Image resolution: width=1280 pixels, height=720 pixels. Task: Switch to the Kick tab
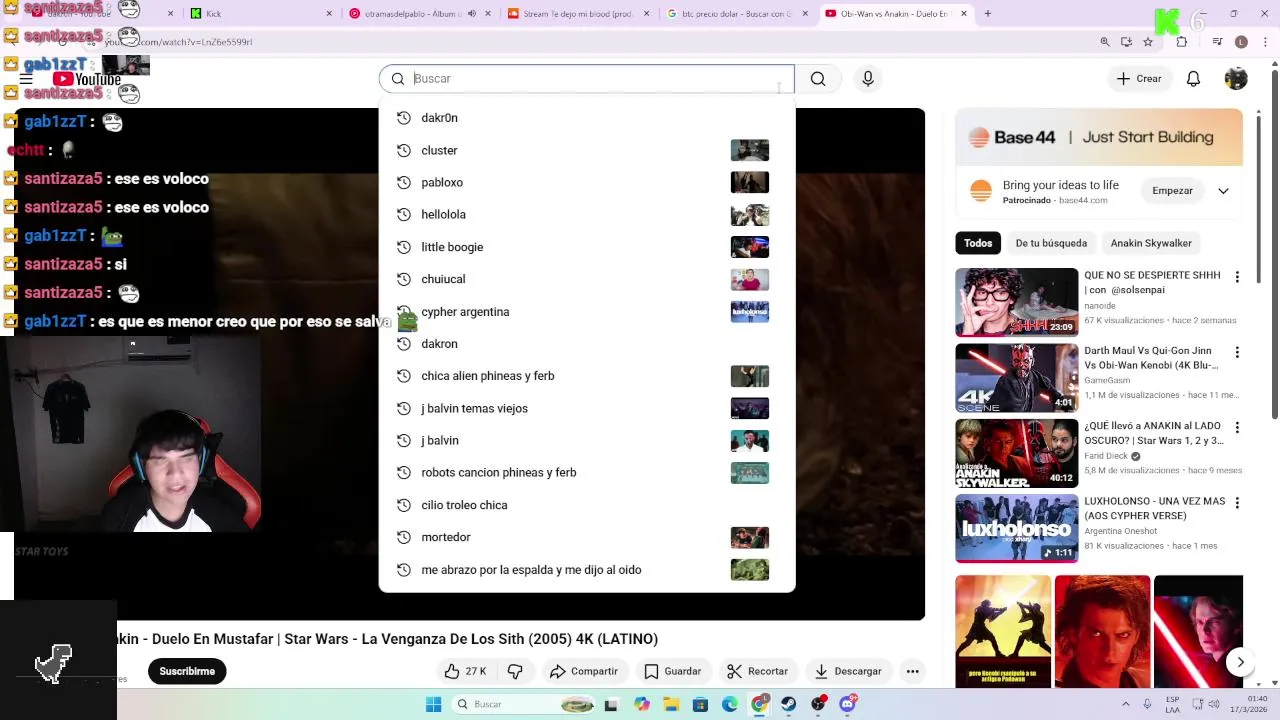(x=260, y=14)
